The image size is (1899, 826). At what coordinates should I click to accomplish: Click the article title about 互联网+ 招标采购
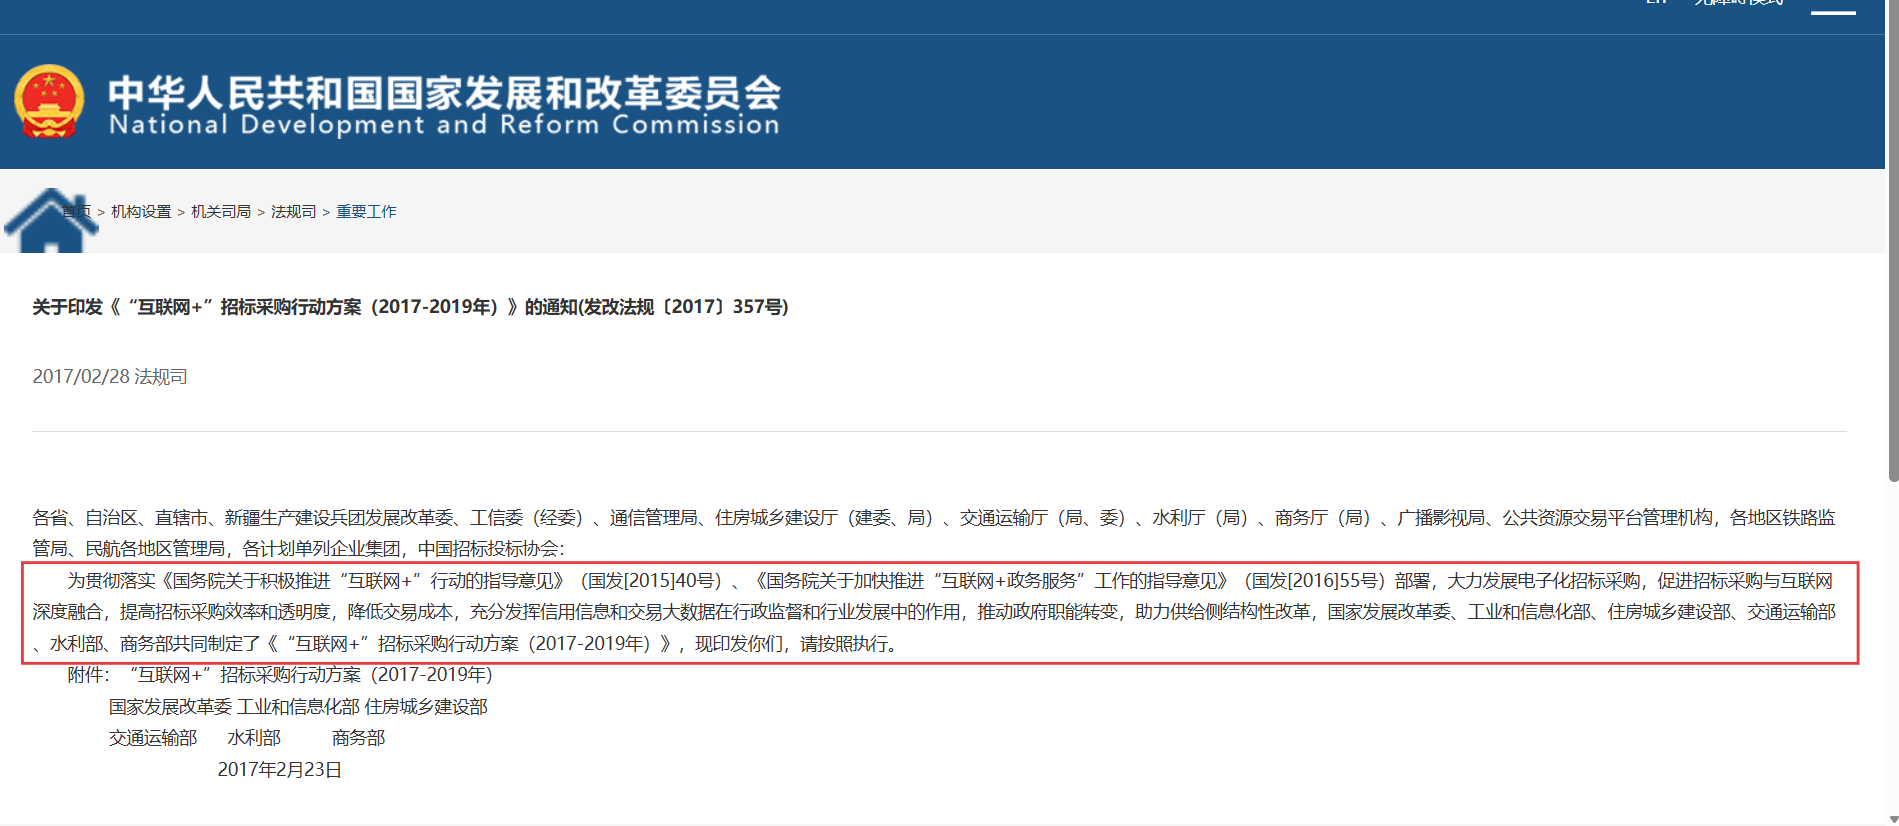(x=410, y=307)
